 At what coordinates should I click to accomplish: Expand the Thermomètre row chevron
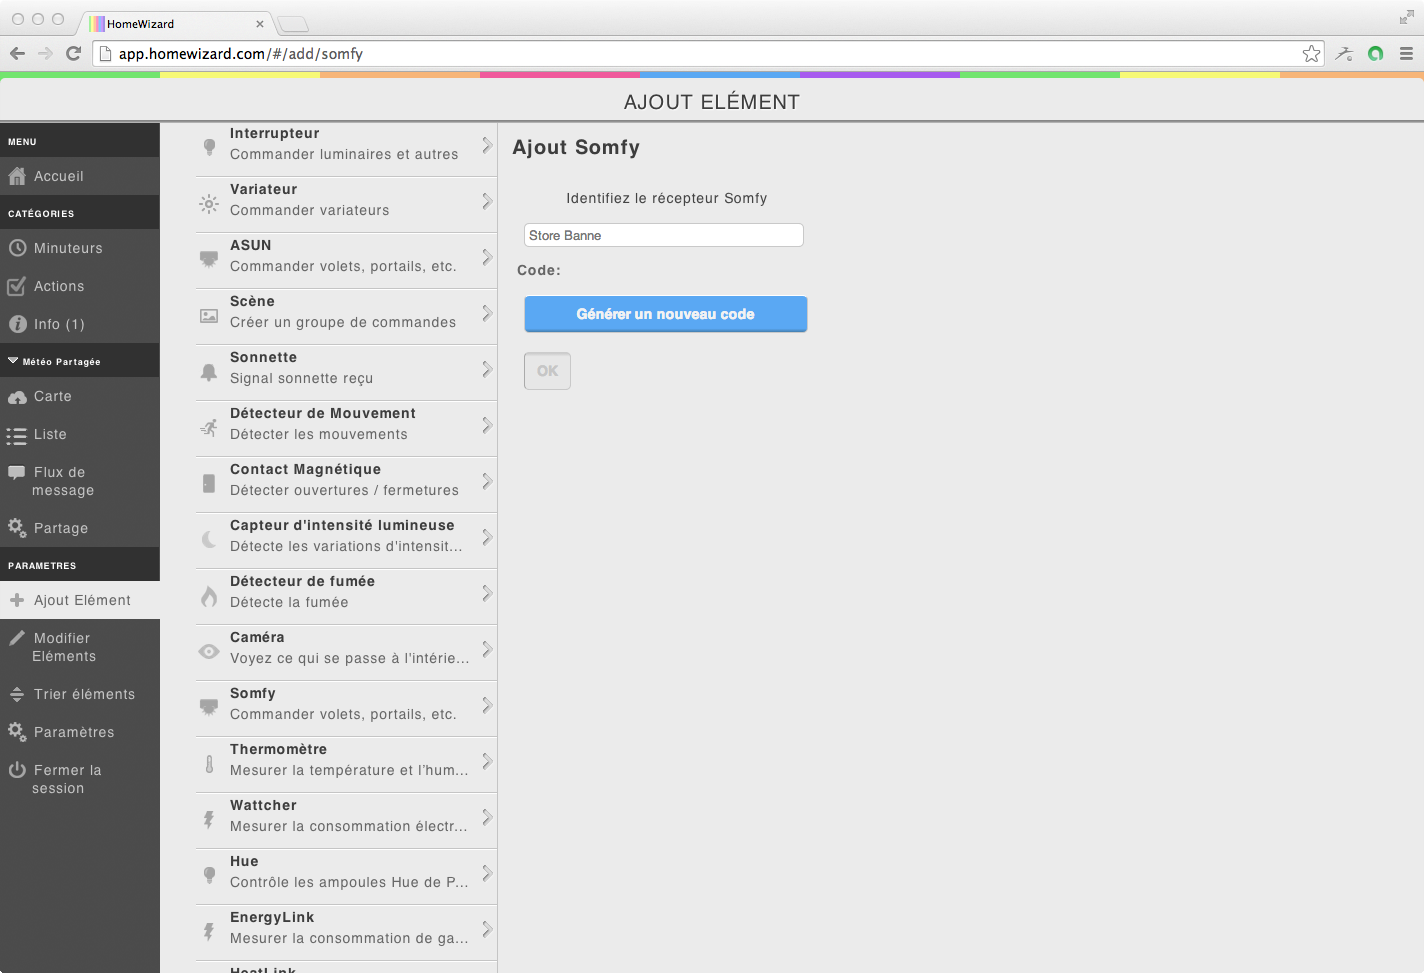pos(487,761)
